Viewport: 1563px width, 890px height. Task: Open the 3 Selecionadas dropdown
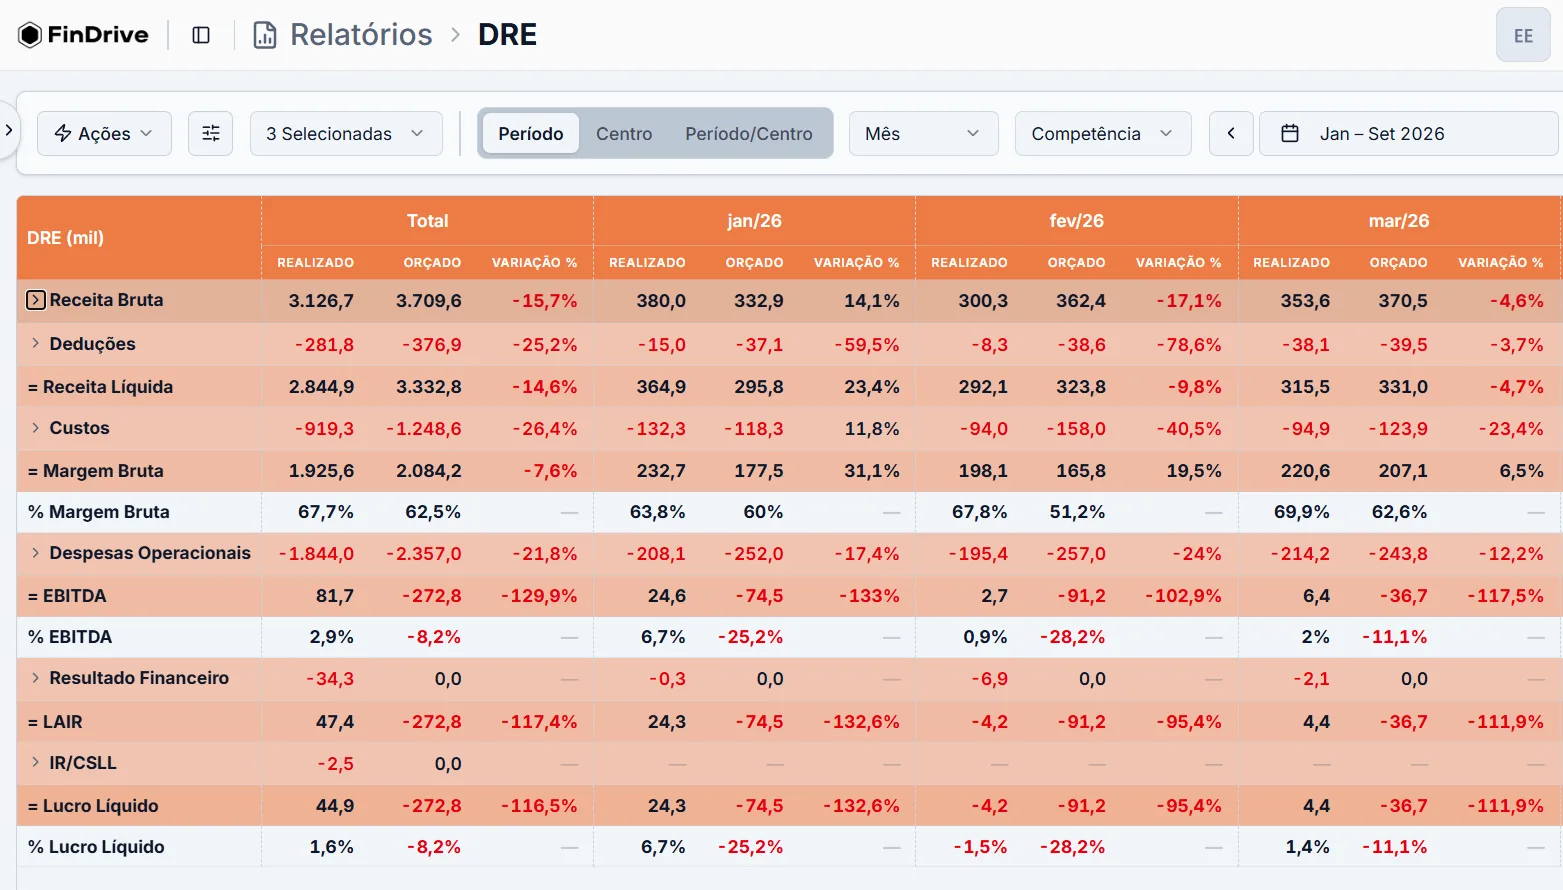(346, 133)
